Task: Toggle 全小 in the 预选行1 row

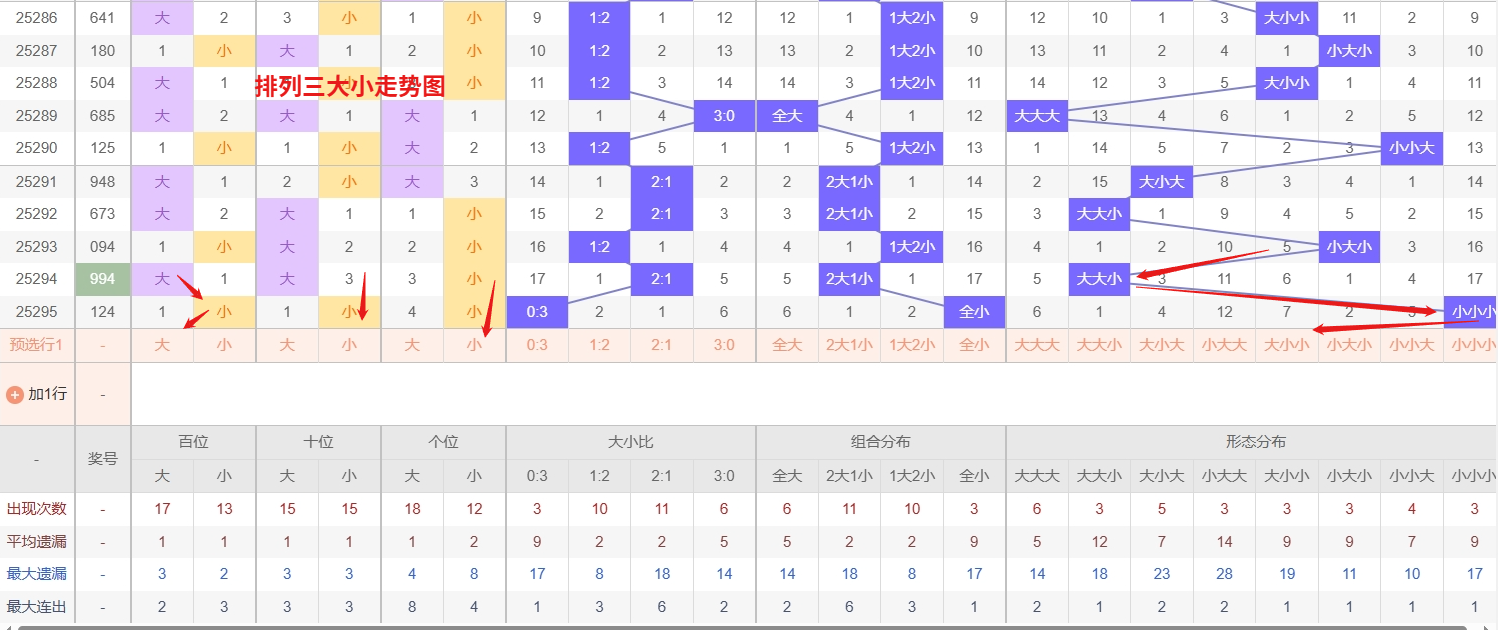Action: pyautogui.click(x=974, y=345)
